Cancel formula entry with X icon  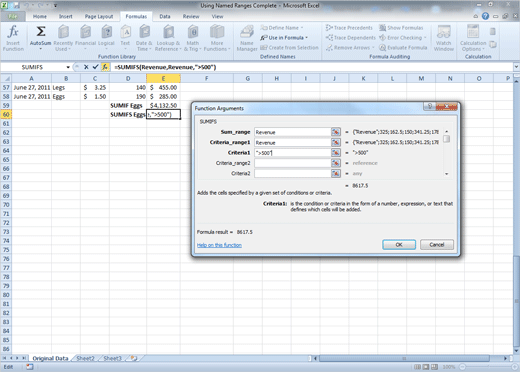coord(86,67)
